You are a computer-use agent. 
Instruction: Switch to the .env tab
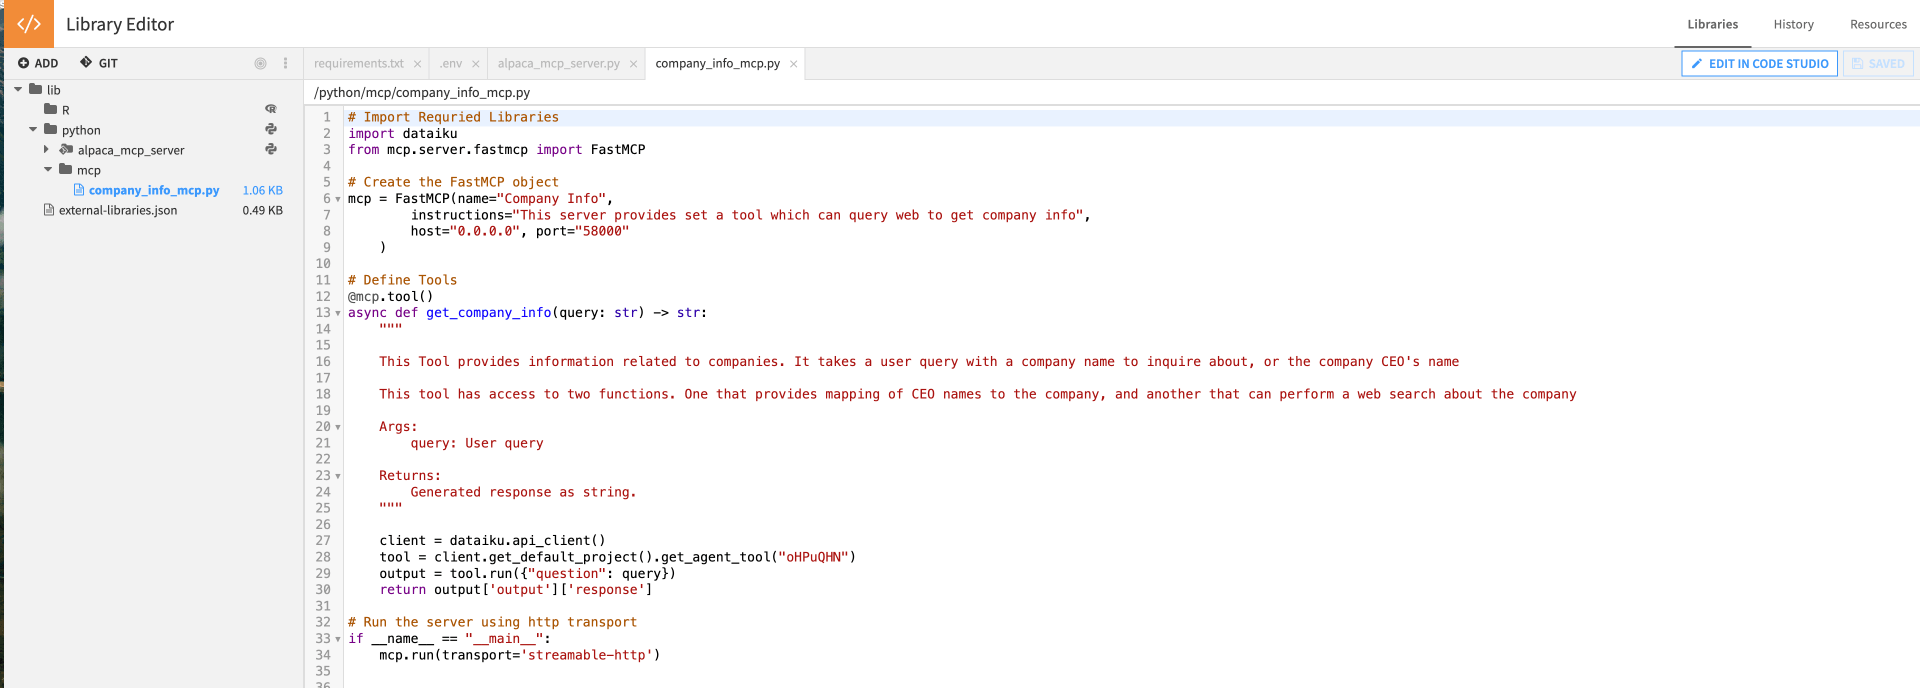click(451, 63)
